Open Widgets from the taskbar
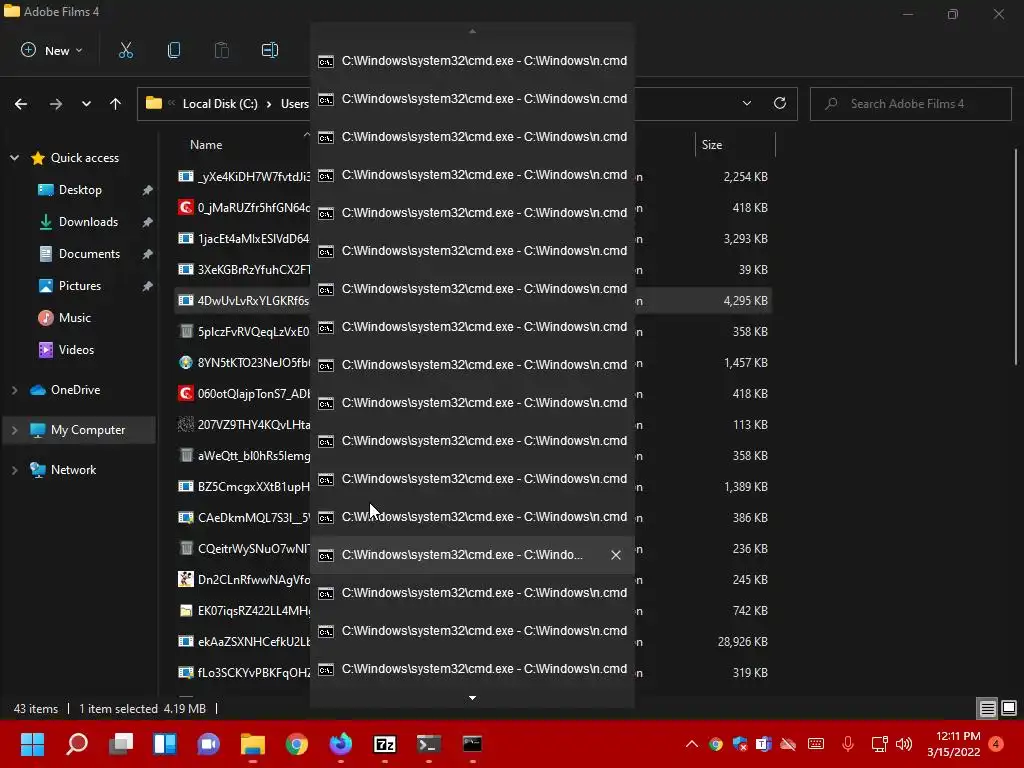 (x=165, y=744)
